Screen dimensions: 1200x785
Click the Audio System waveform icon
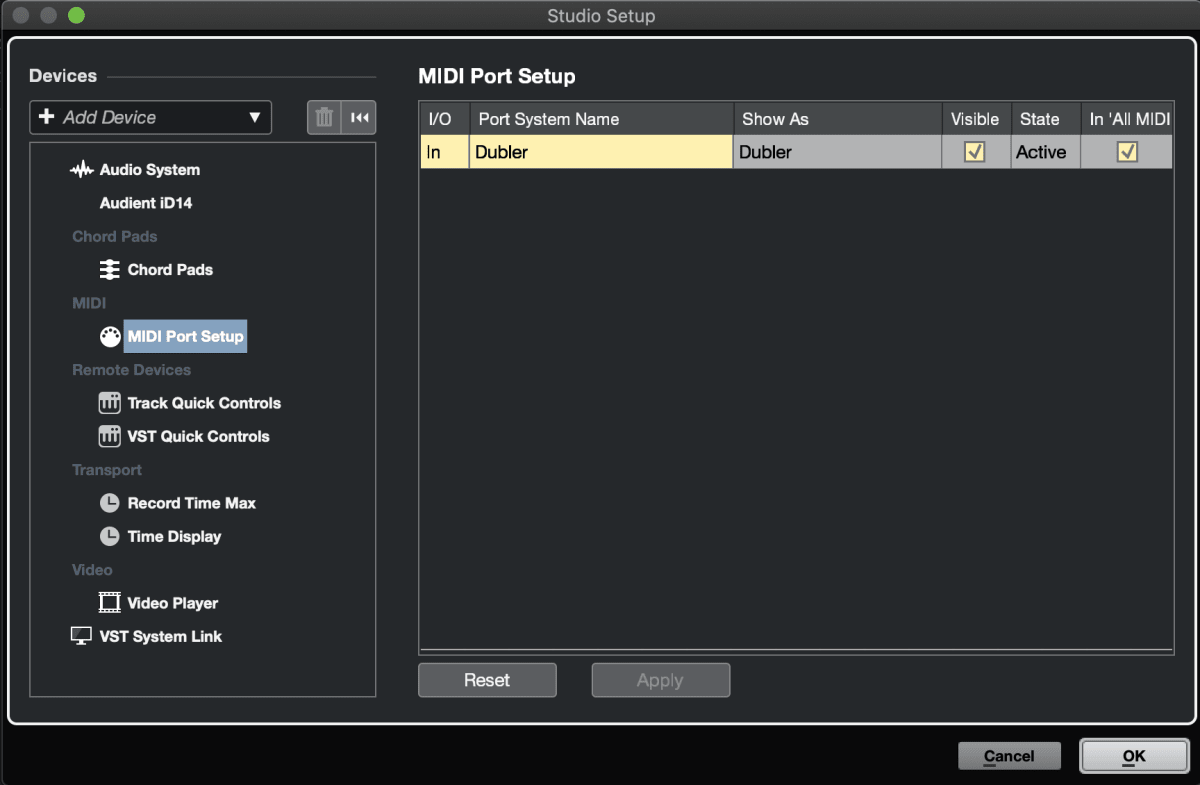coord(82,170)
